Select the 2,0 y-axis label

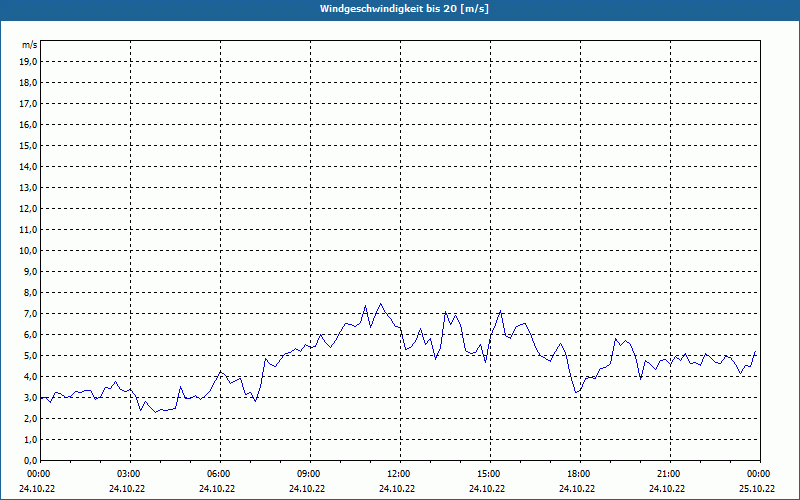pyautogui.click(x=30, y=418)
